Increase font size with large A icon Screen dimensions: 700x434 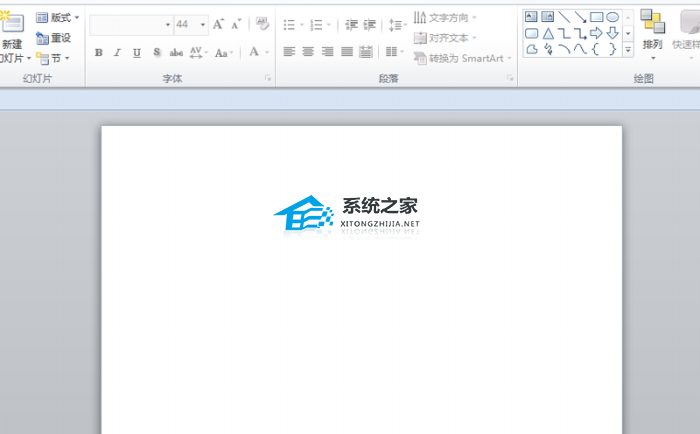218,25
